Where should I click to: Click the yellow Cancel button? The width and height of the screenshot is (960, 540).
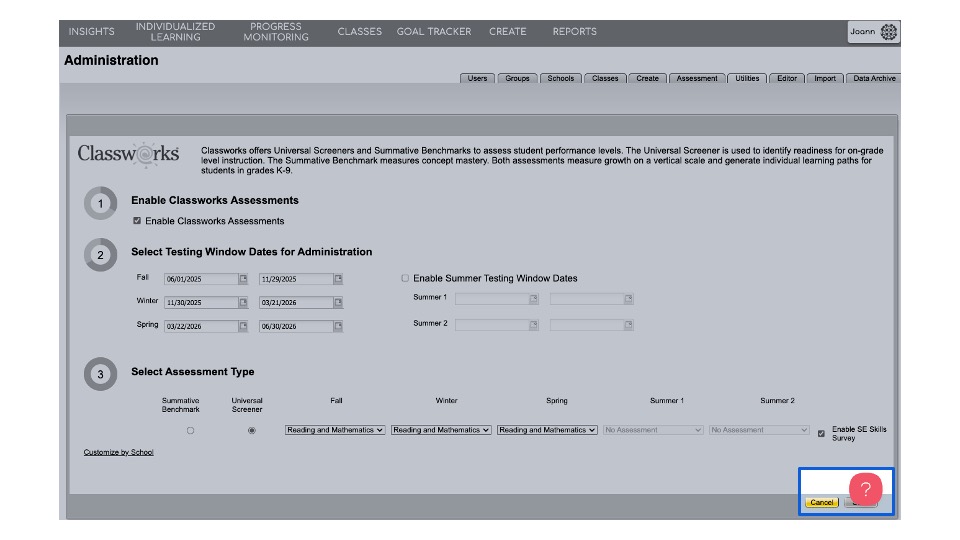[822, 503]
